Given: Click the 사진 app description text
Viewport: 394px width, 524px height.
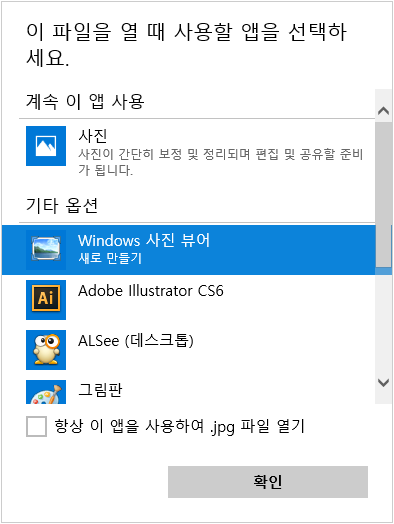Looking at the screenshot, I should click(221, 162).
